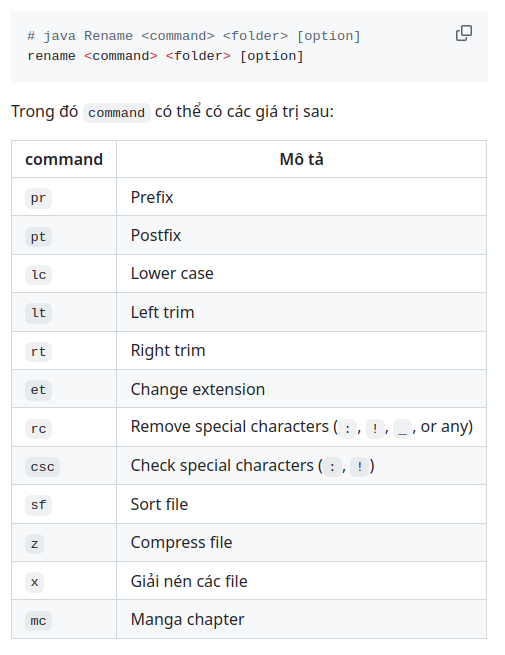The height and width of the screenshot is (655, 505).
Task: Click the underscore code tag in Remove special characters
Action: [402, 429]
